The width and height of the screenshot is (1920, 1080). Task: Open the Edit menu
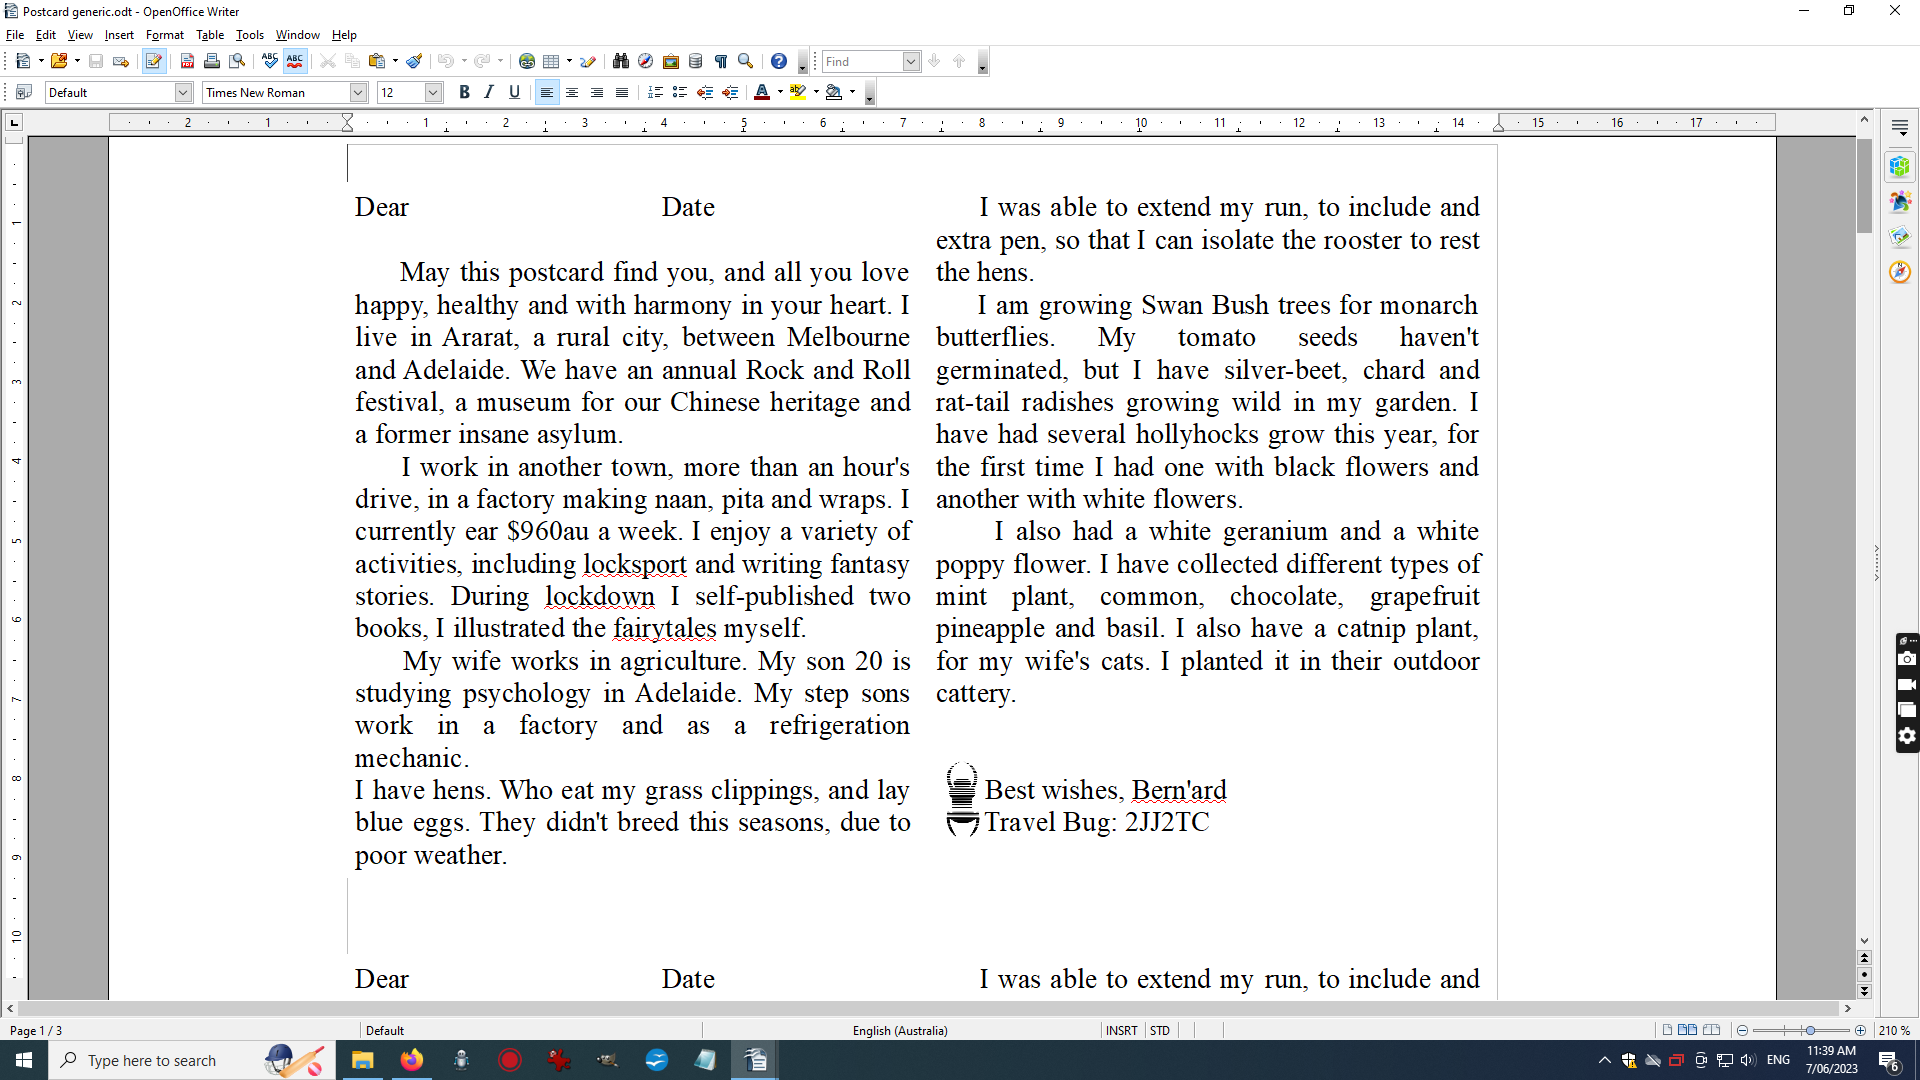point(46,35)
